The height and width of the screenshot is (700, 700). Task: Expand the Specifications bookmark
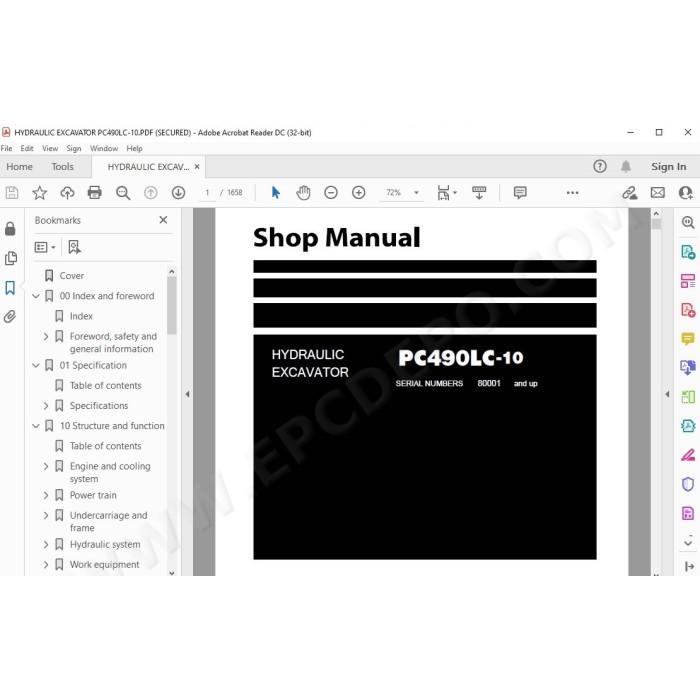tap(46, 405)
